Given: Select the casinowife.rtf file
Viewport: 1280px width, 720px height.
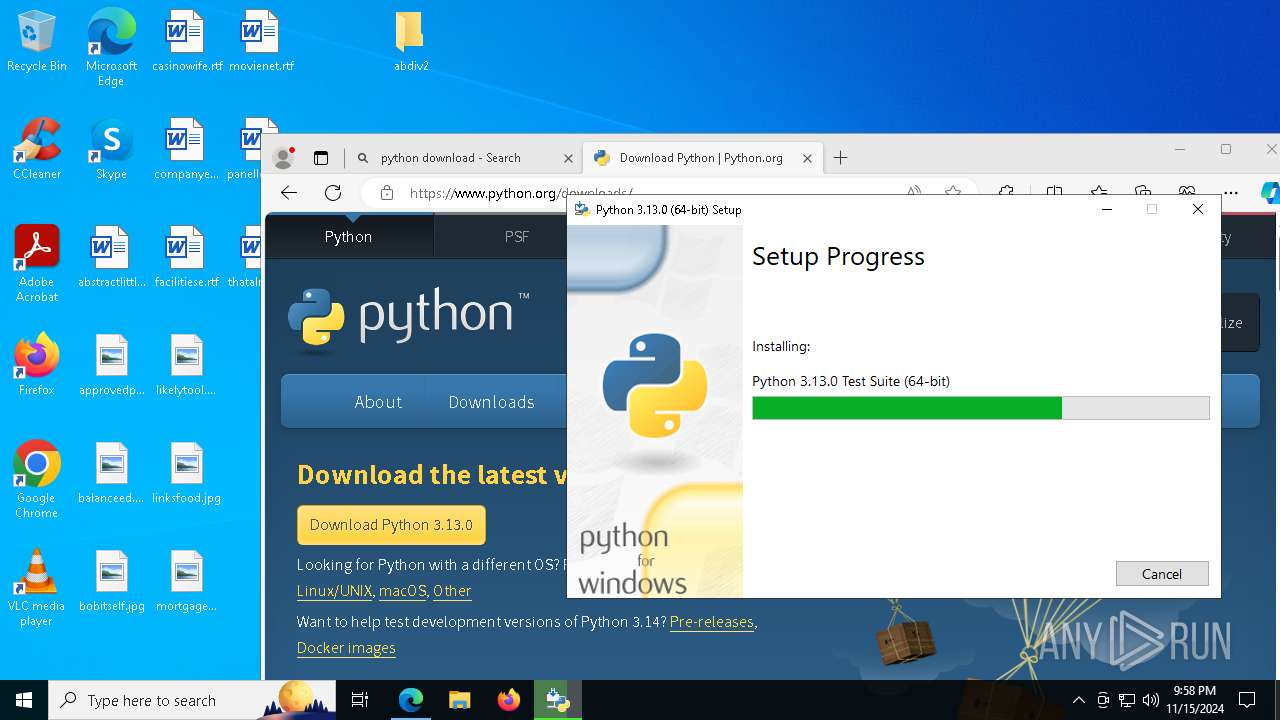Looking at the screenshot, I should (x=186, y=42).
